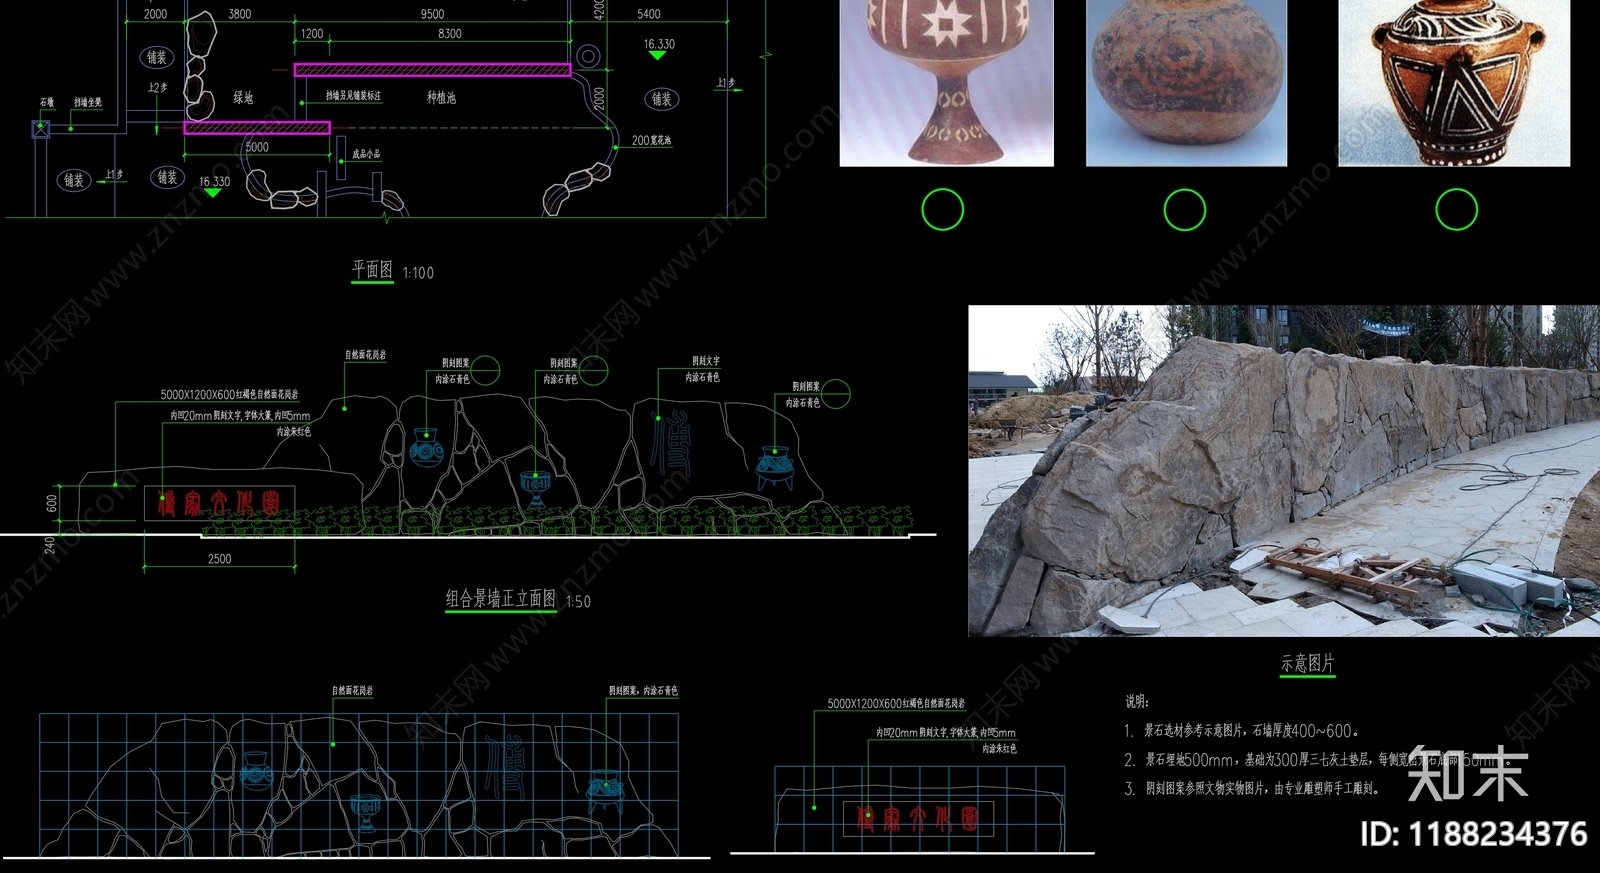
Task: Open the star-patterned goblet pottery photo
Action: click(946, 83)
